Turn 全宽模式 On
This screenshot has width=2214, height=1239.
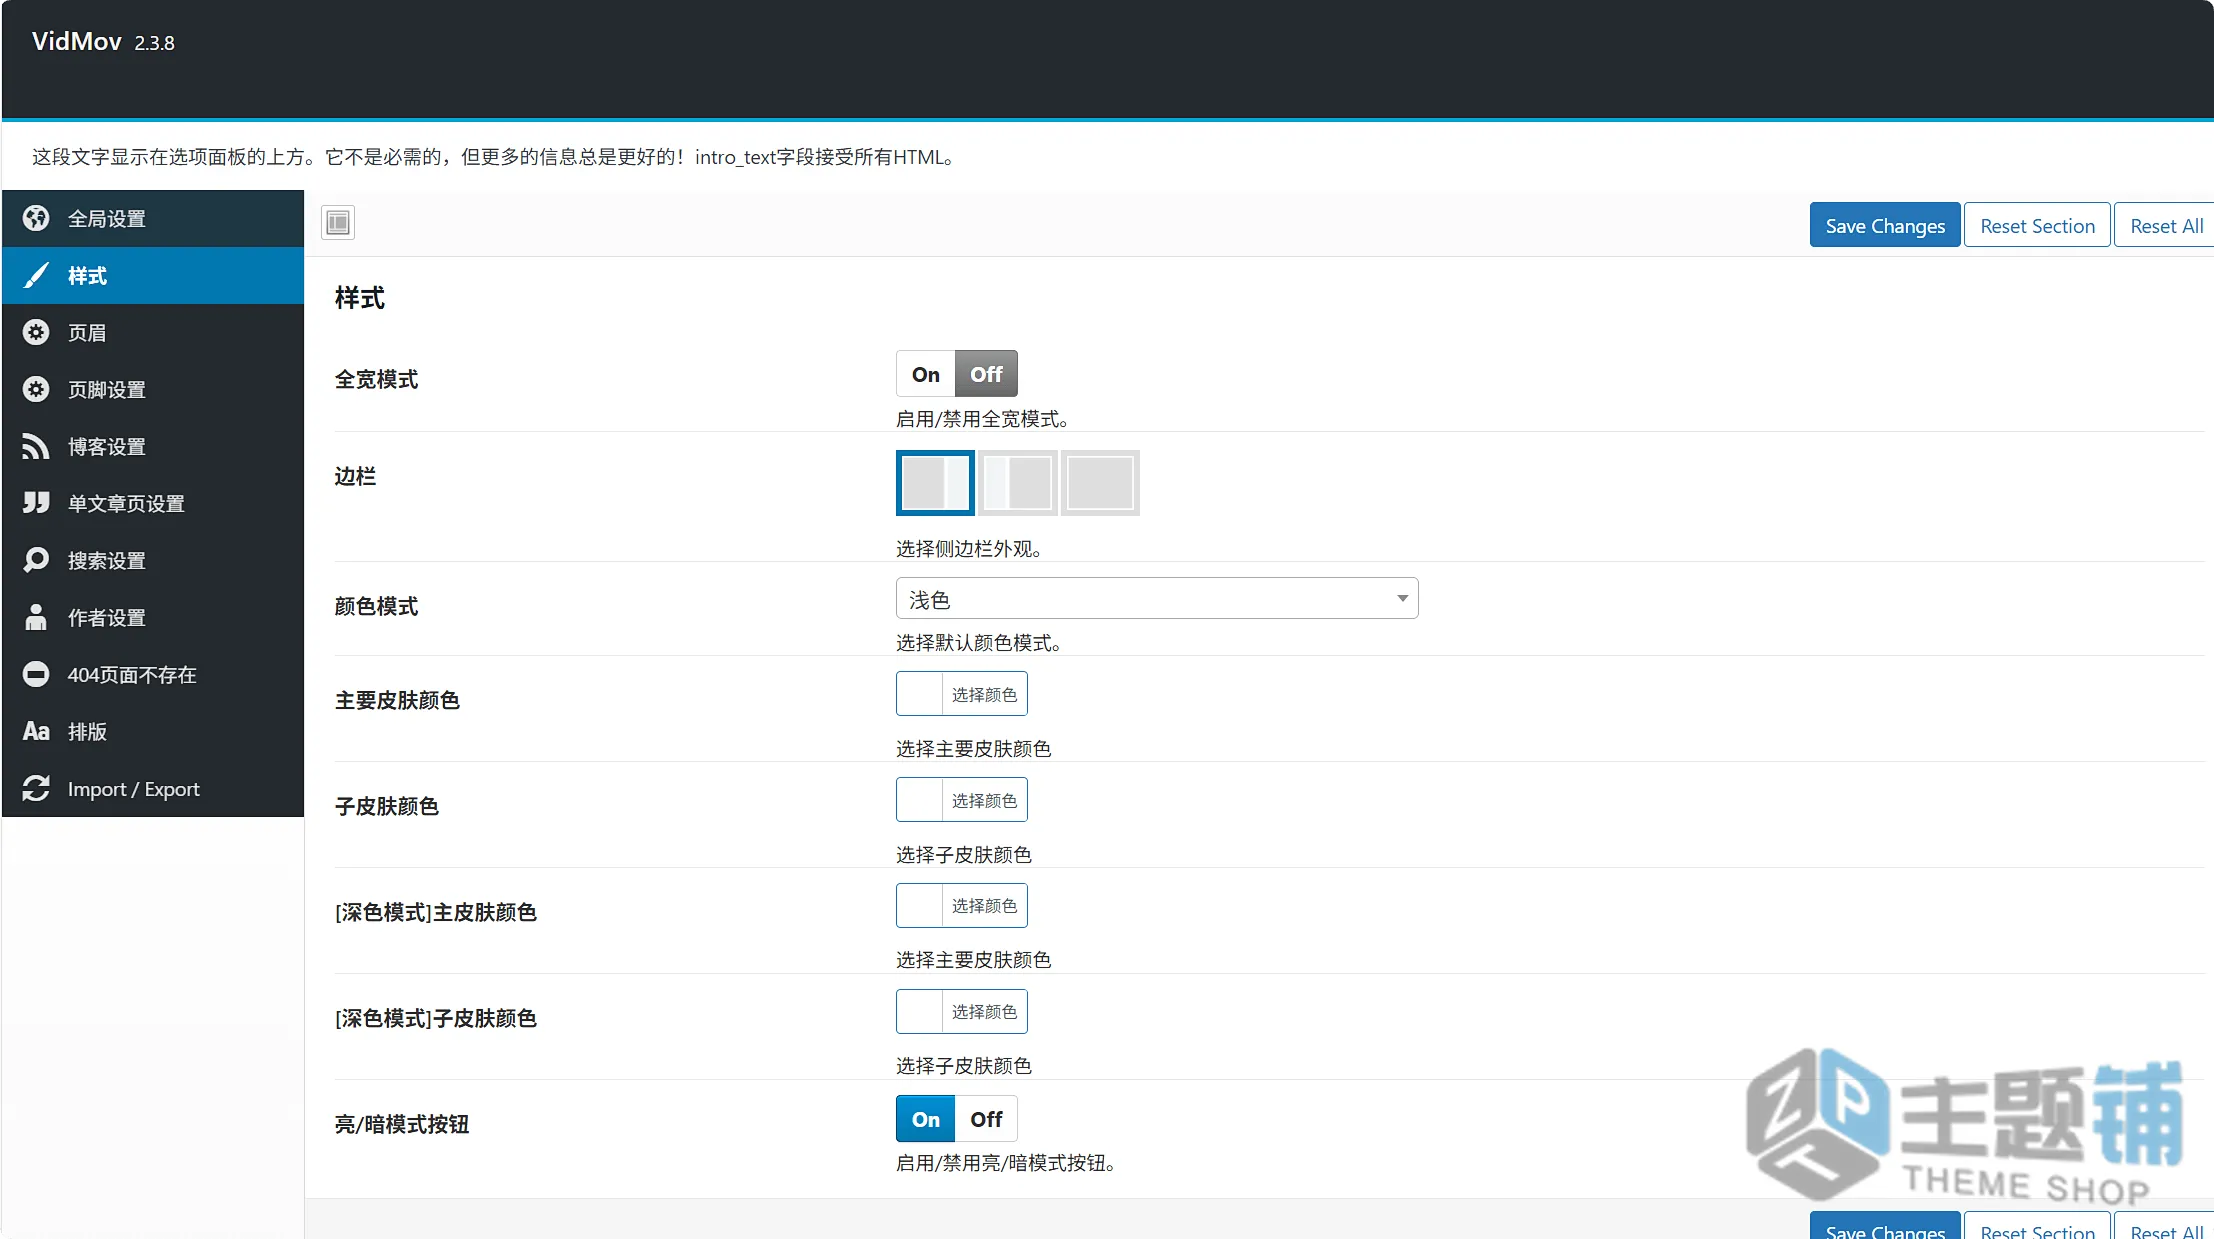point(926,374)
